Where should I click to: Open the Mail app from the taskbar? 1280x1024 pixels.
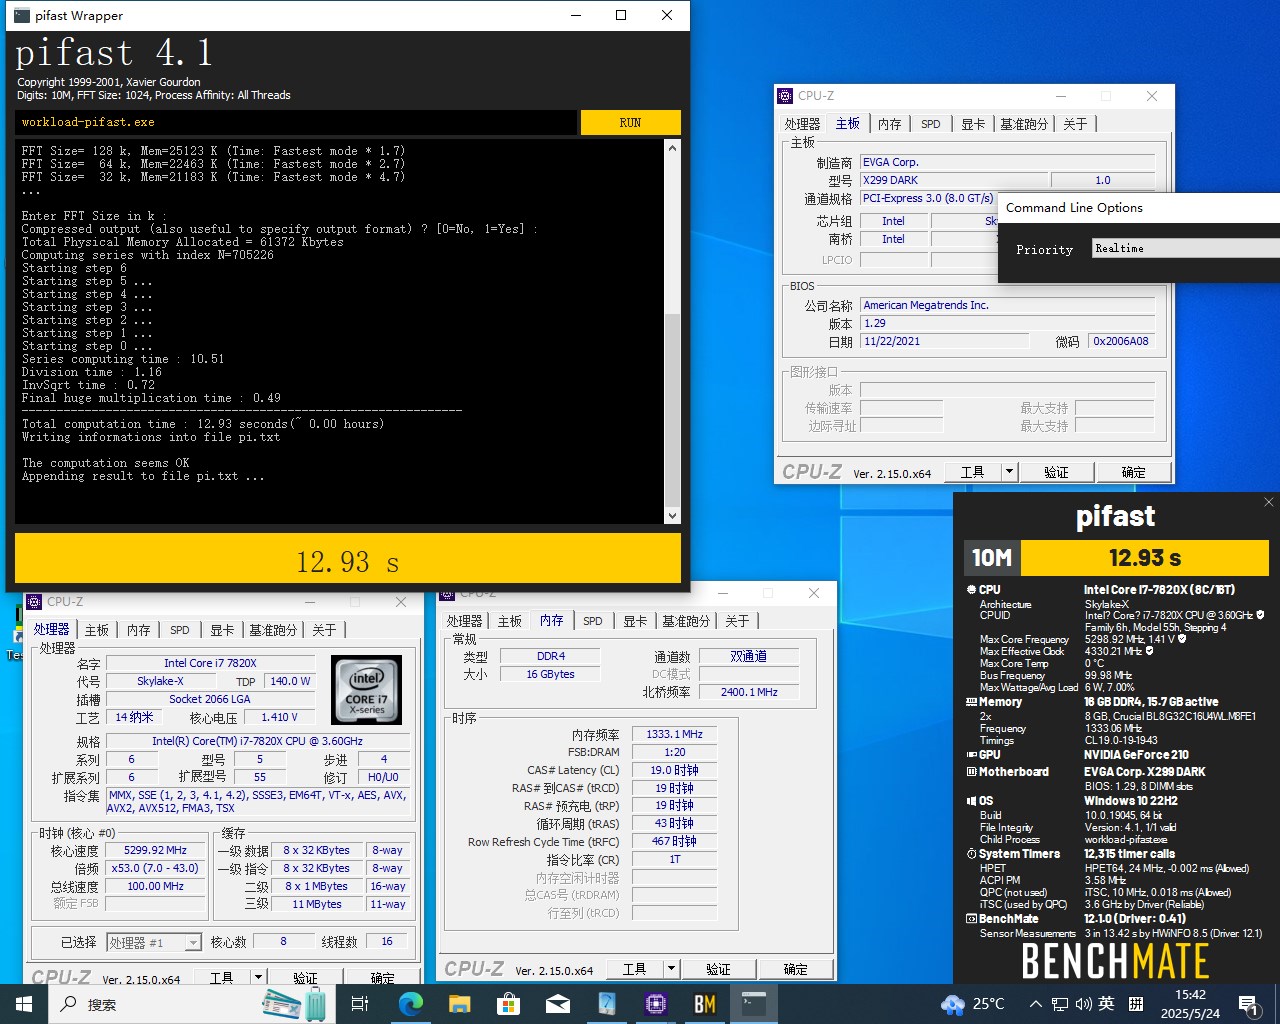(x=557, y=1004)
